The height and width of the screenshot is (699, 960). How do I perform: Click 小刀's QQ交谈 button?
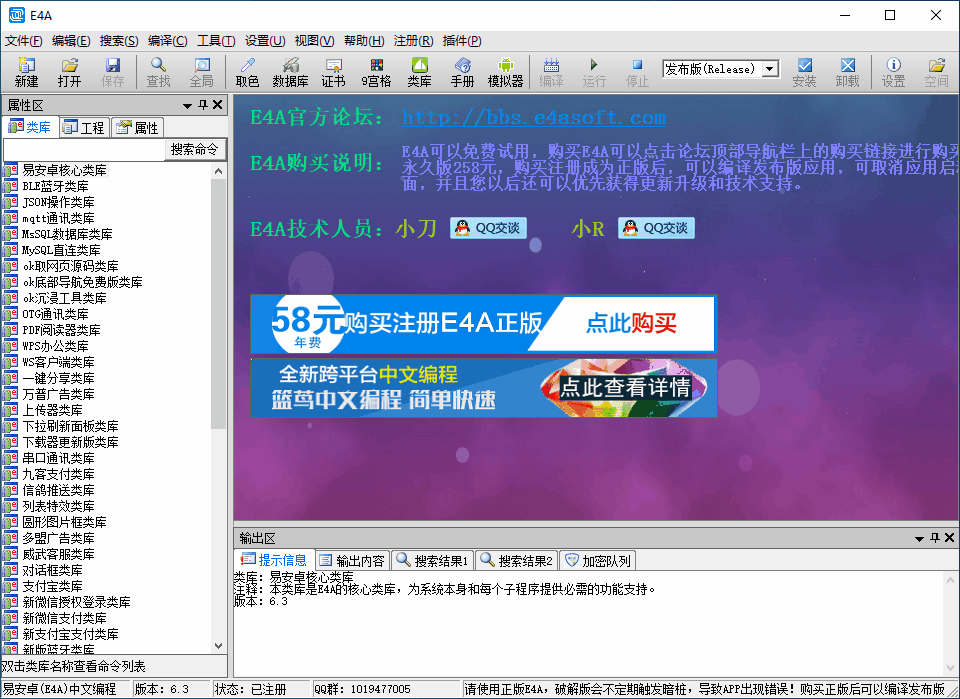pos(488,228)
